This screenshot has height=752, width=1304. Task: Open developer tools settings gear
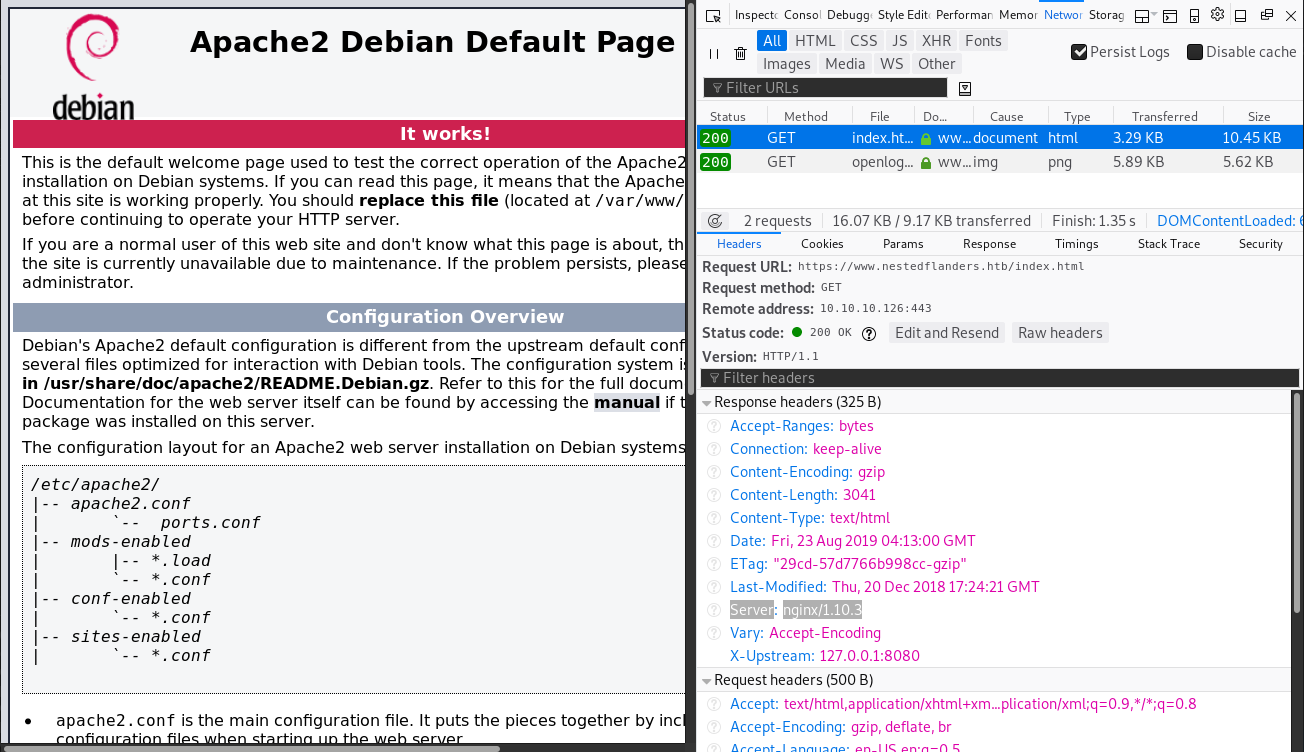[x=1217, y=14]
